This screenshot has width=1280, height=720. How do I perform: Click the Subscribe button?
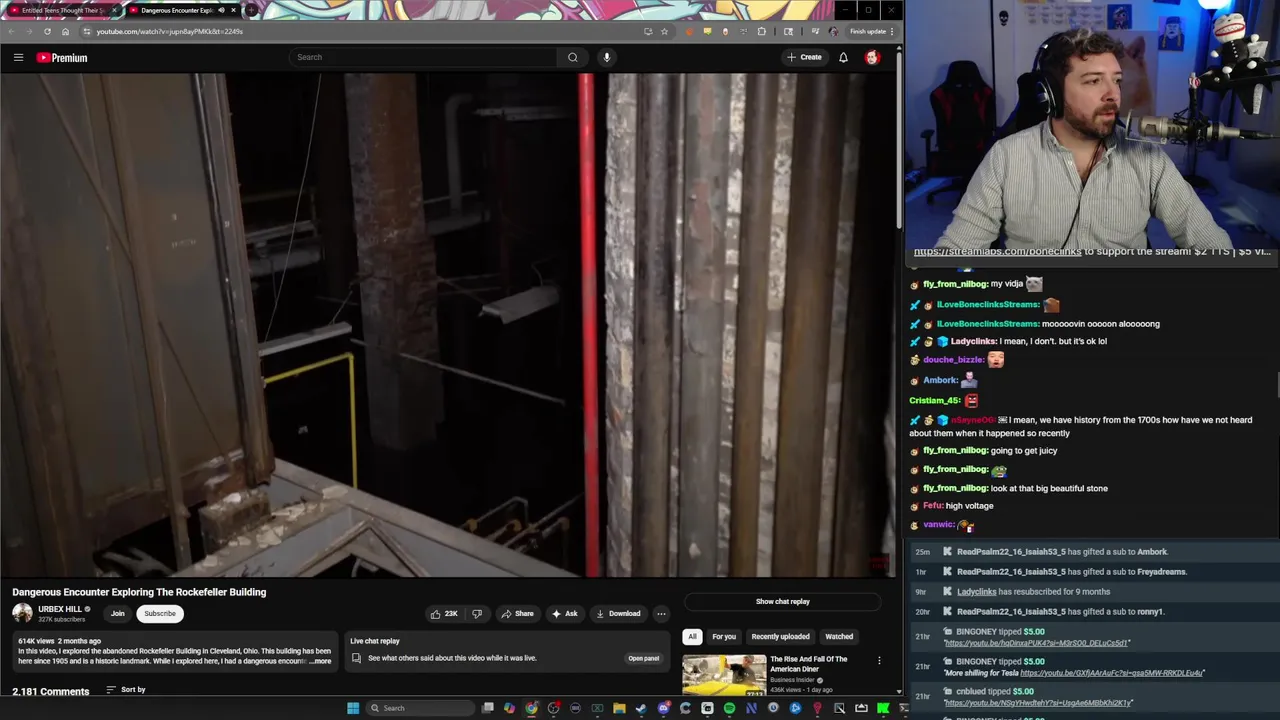pos(159,614)
